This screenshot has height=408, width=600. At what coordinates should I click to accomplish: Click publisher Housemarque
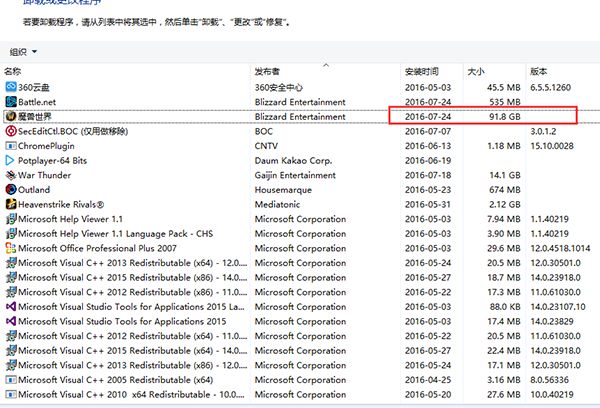click(283, 189)
